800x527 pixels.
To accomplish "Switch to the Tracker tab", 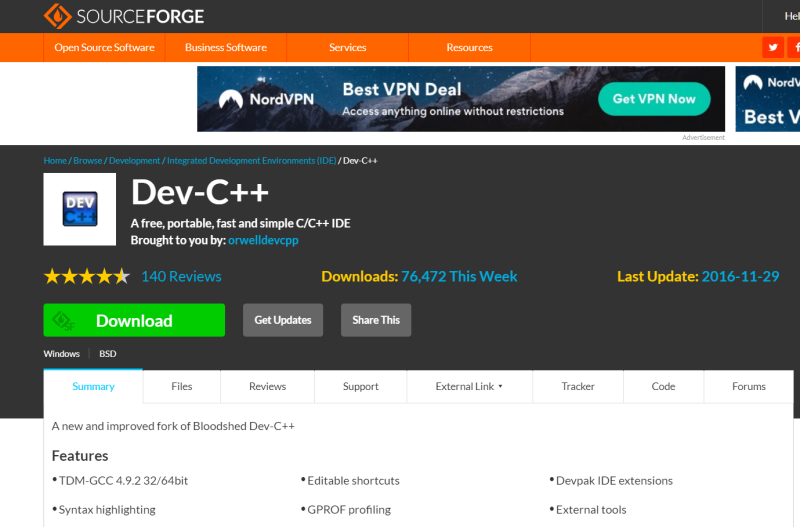I will point(578,387).
